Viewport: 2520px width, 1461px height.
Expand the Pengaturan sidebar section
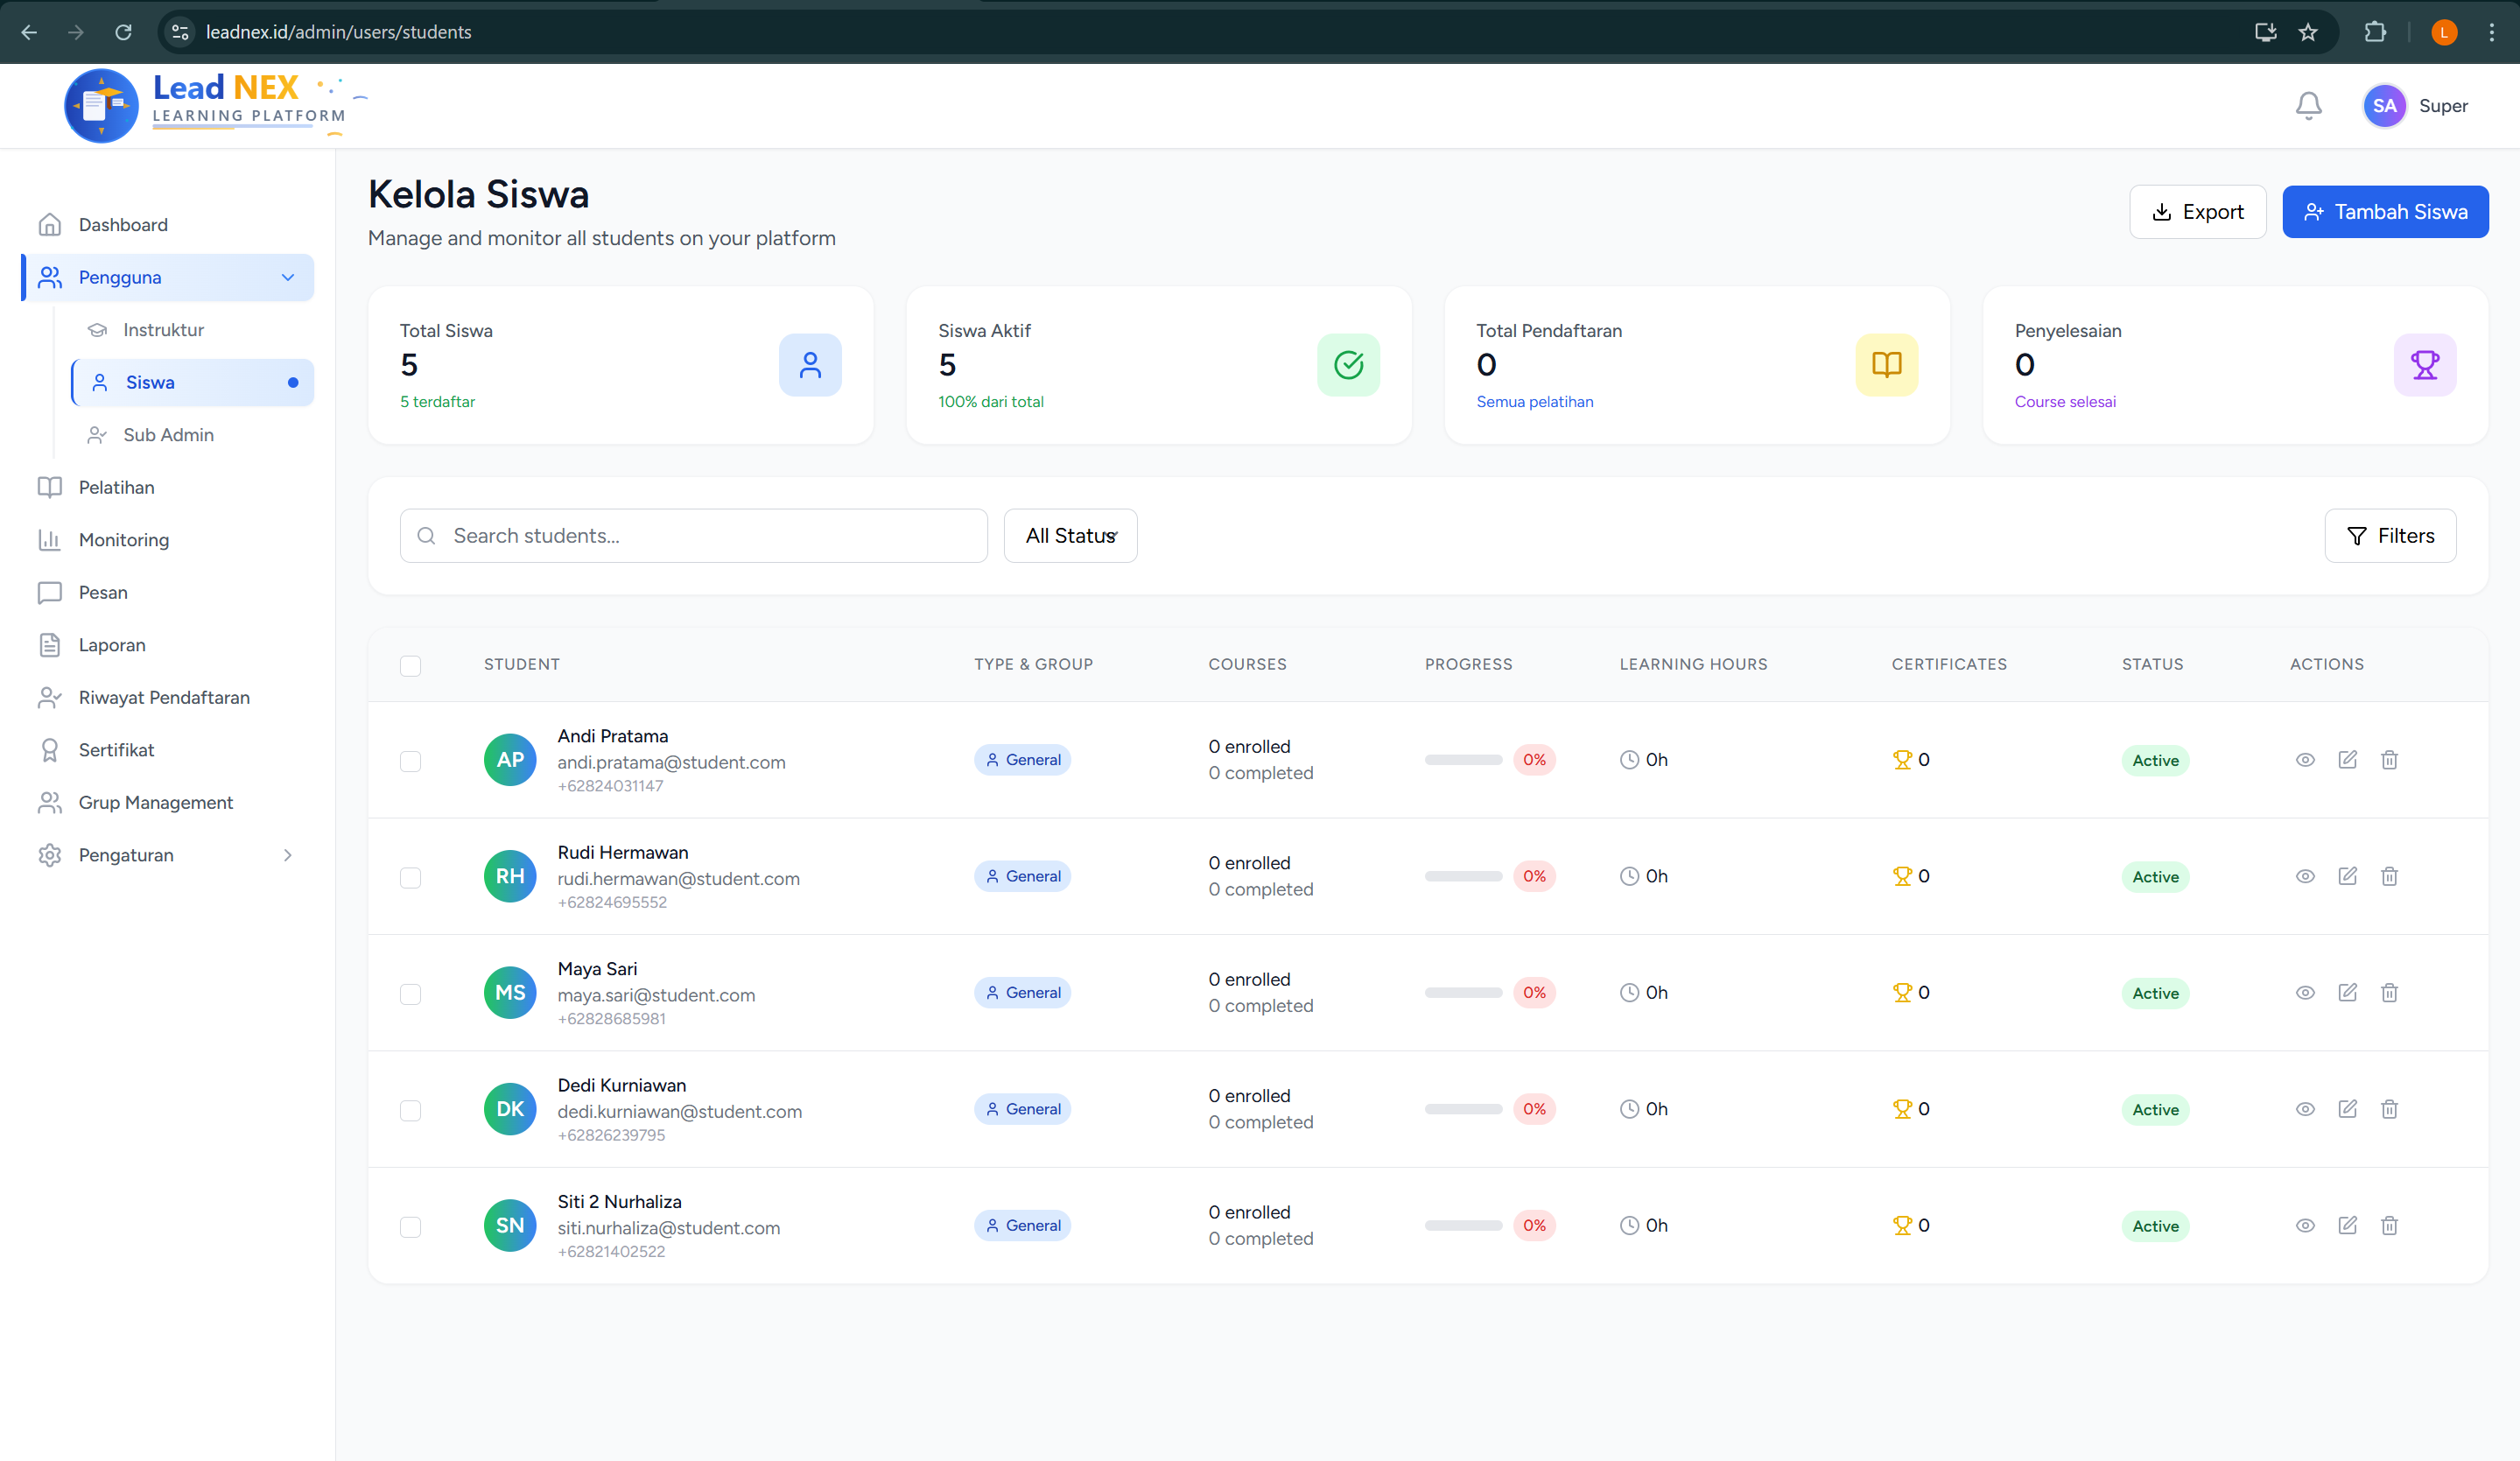(x=288, y=855)
